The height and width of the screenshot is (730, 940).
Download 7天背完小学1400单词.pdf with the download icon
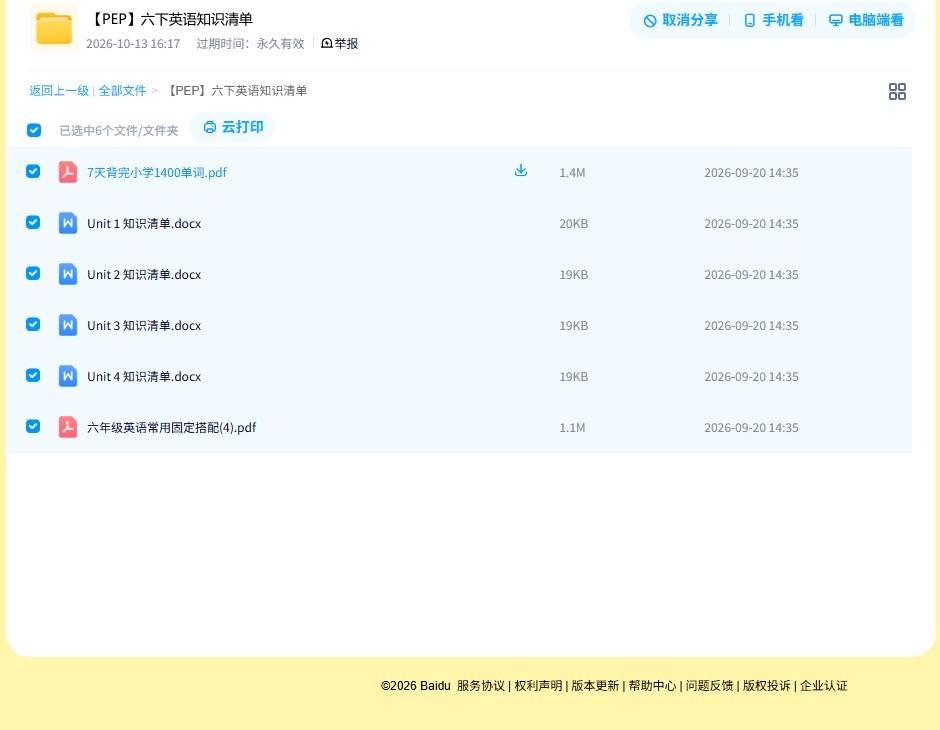(x=521, y=170)
